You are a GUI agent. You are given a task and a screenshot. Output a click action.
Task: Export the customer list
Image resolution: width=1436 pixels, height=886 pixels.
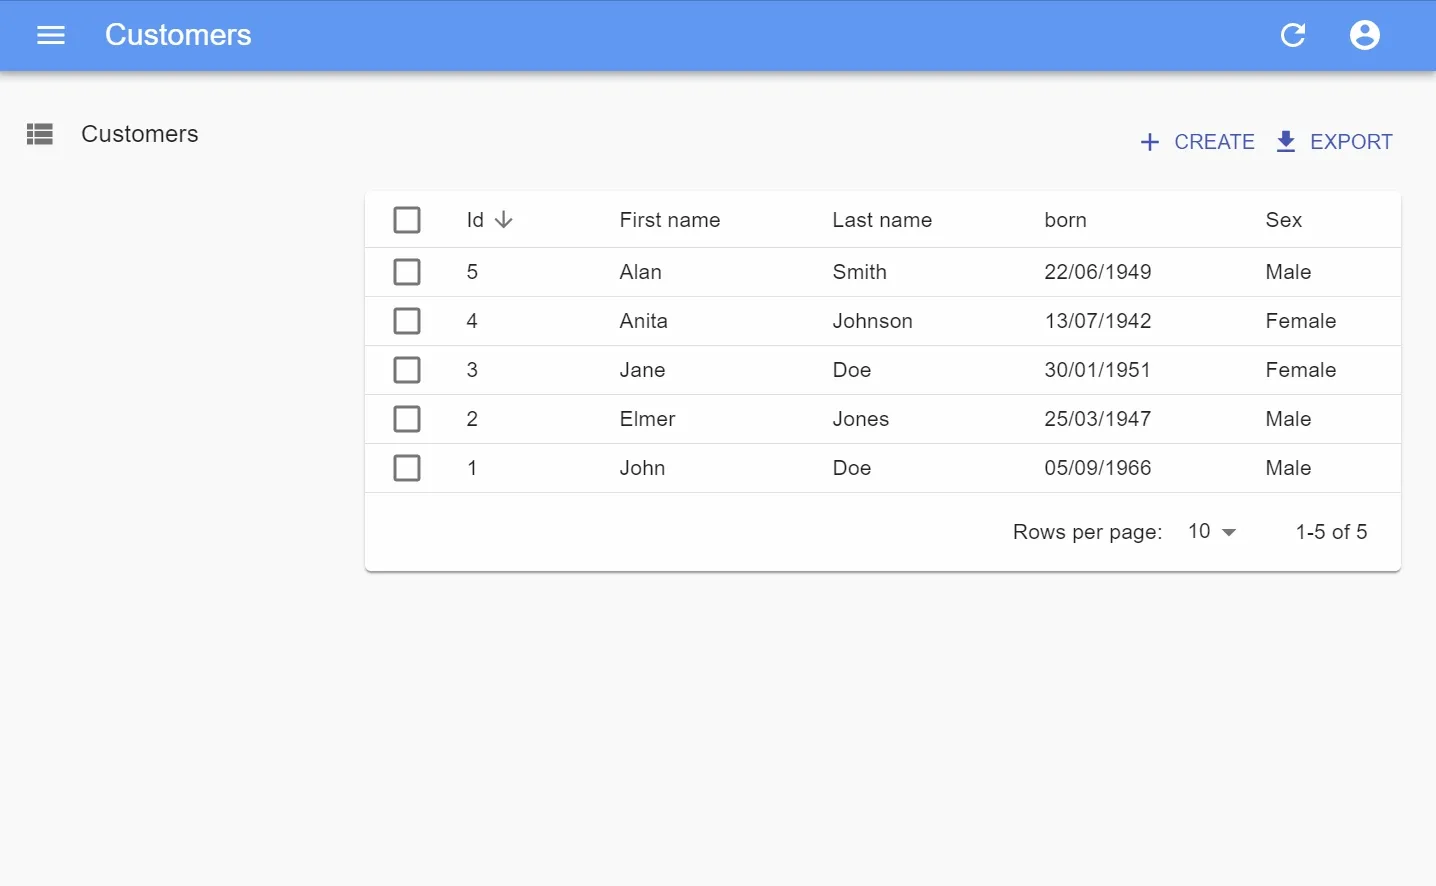coord(1334,142)
